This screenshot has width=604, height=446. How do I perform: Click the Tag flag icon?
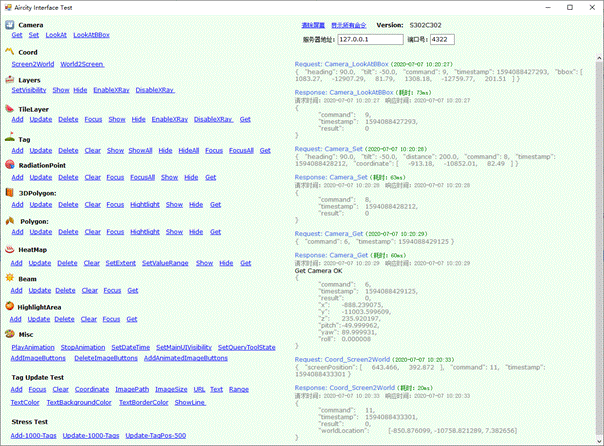(10, 137)
